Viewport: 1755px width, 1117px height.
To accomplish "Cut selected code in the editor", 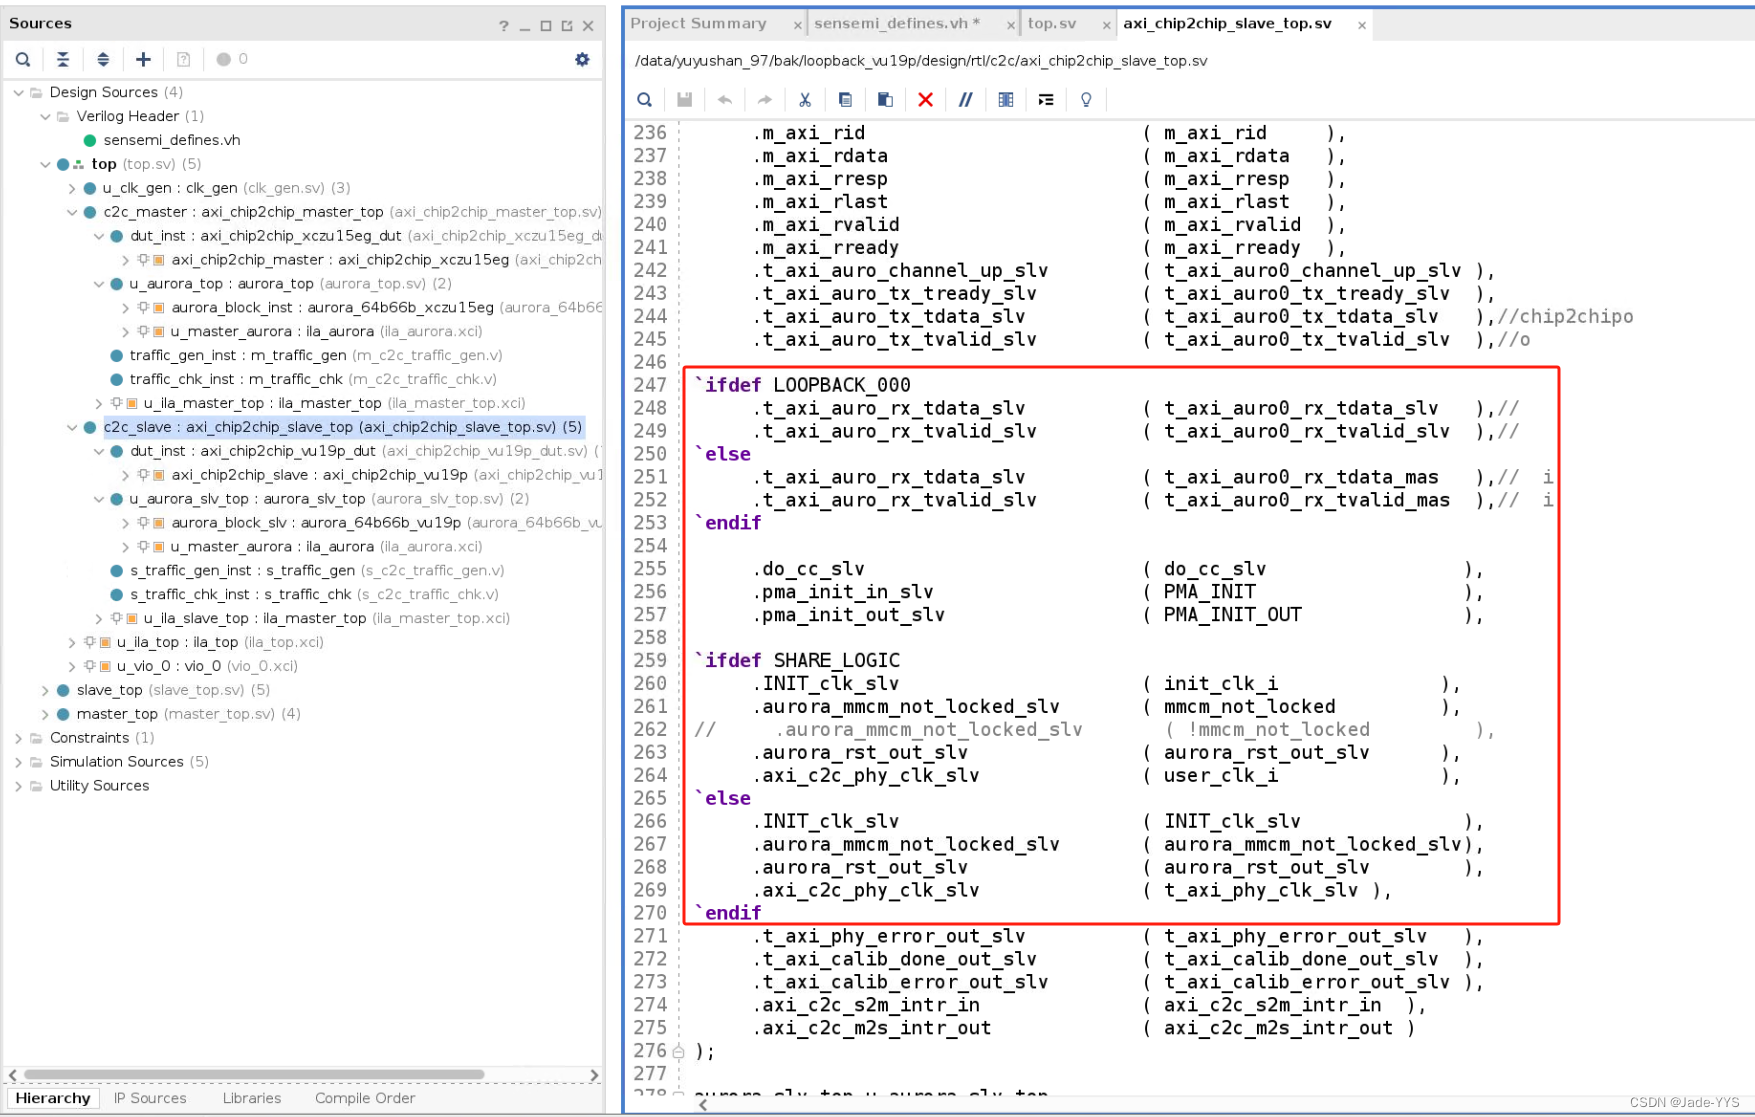I will tap(805, 99).
